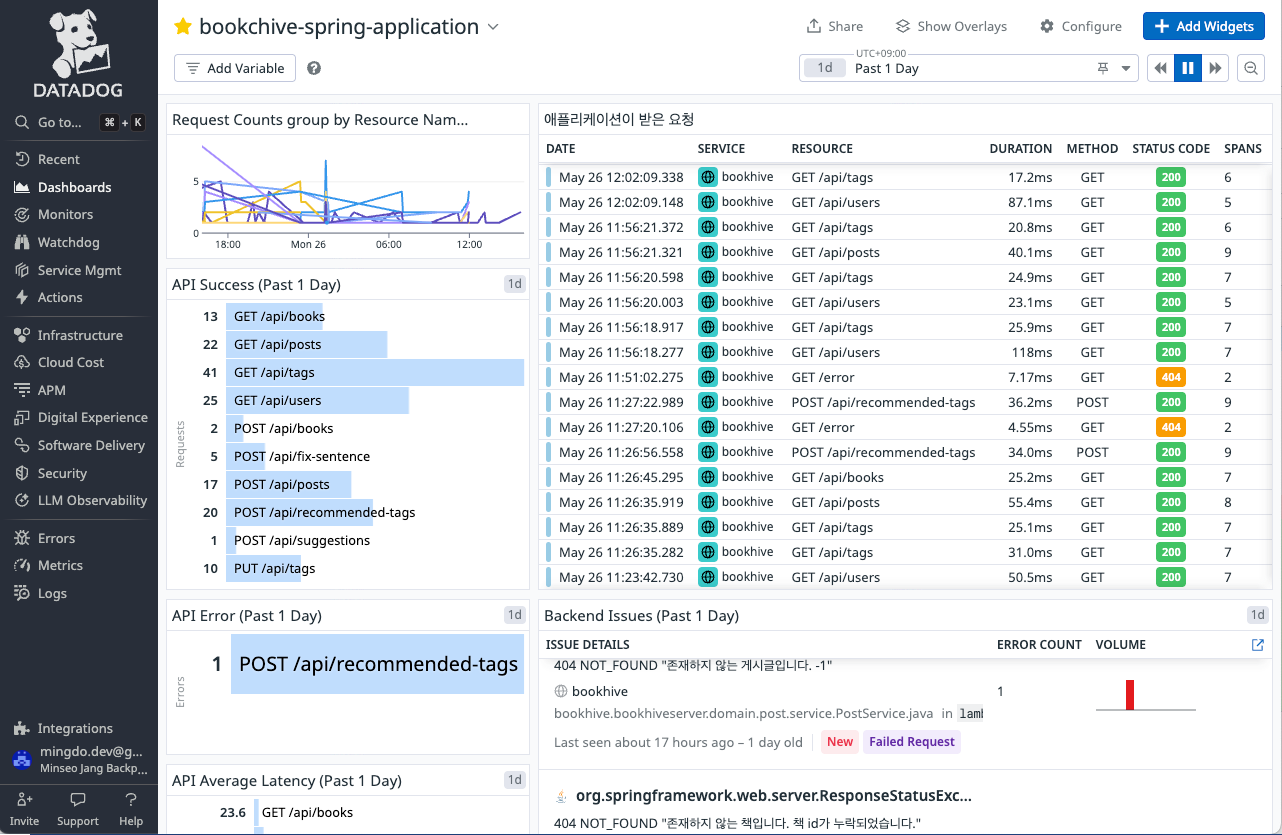Open Recent in the sidebar
Screen dimensions: 1282x835
click(59, 159)
